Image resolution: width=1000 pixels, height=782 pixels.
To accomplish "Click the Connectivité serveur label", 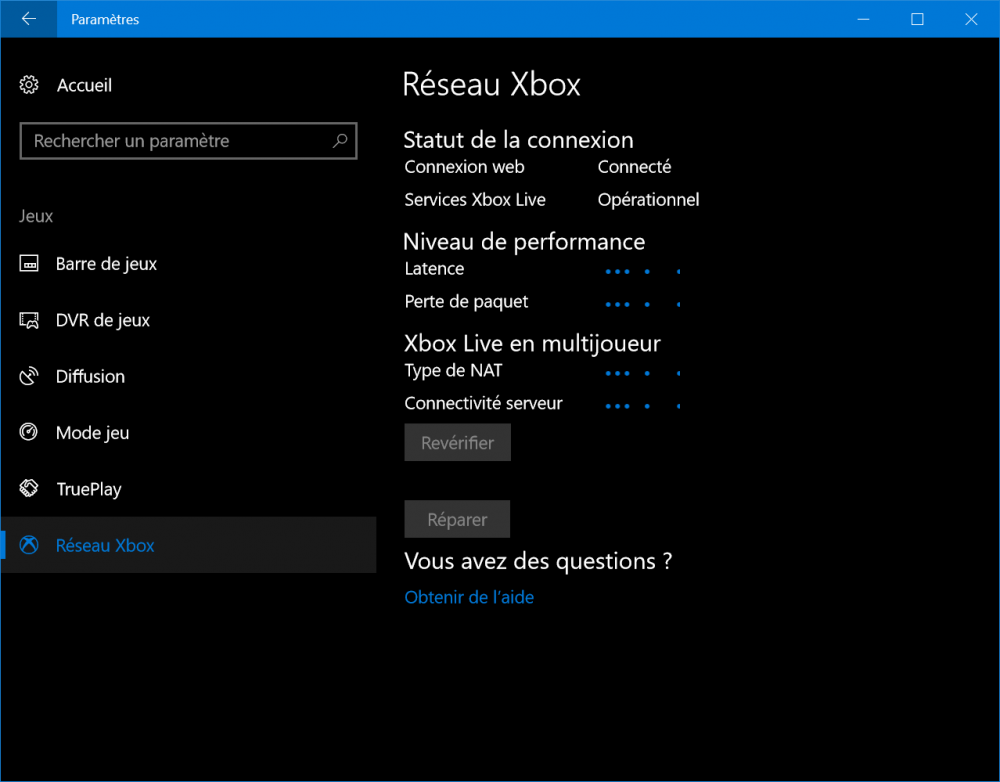I will tap(483, 403).
